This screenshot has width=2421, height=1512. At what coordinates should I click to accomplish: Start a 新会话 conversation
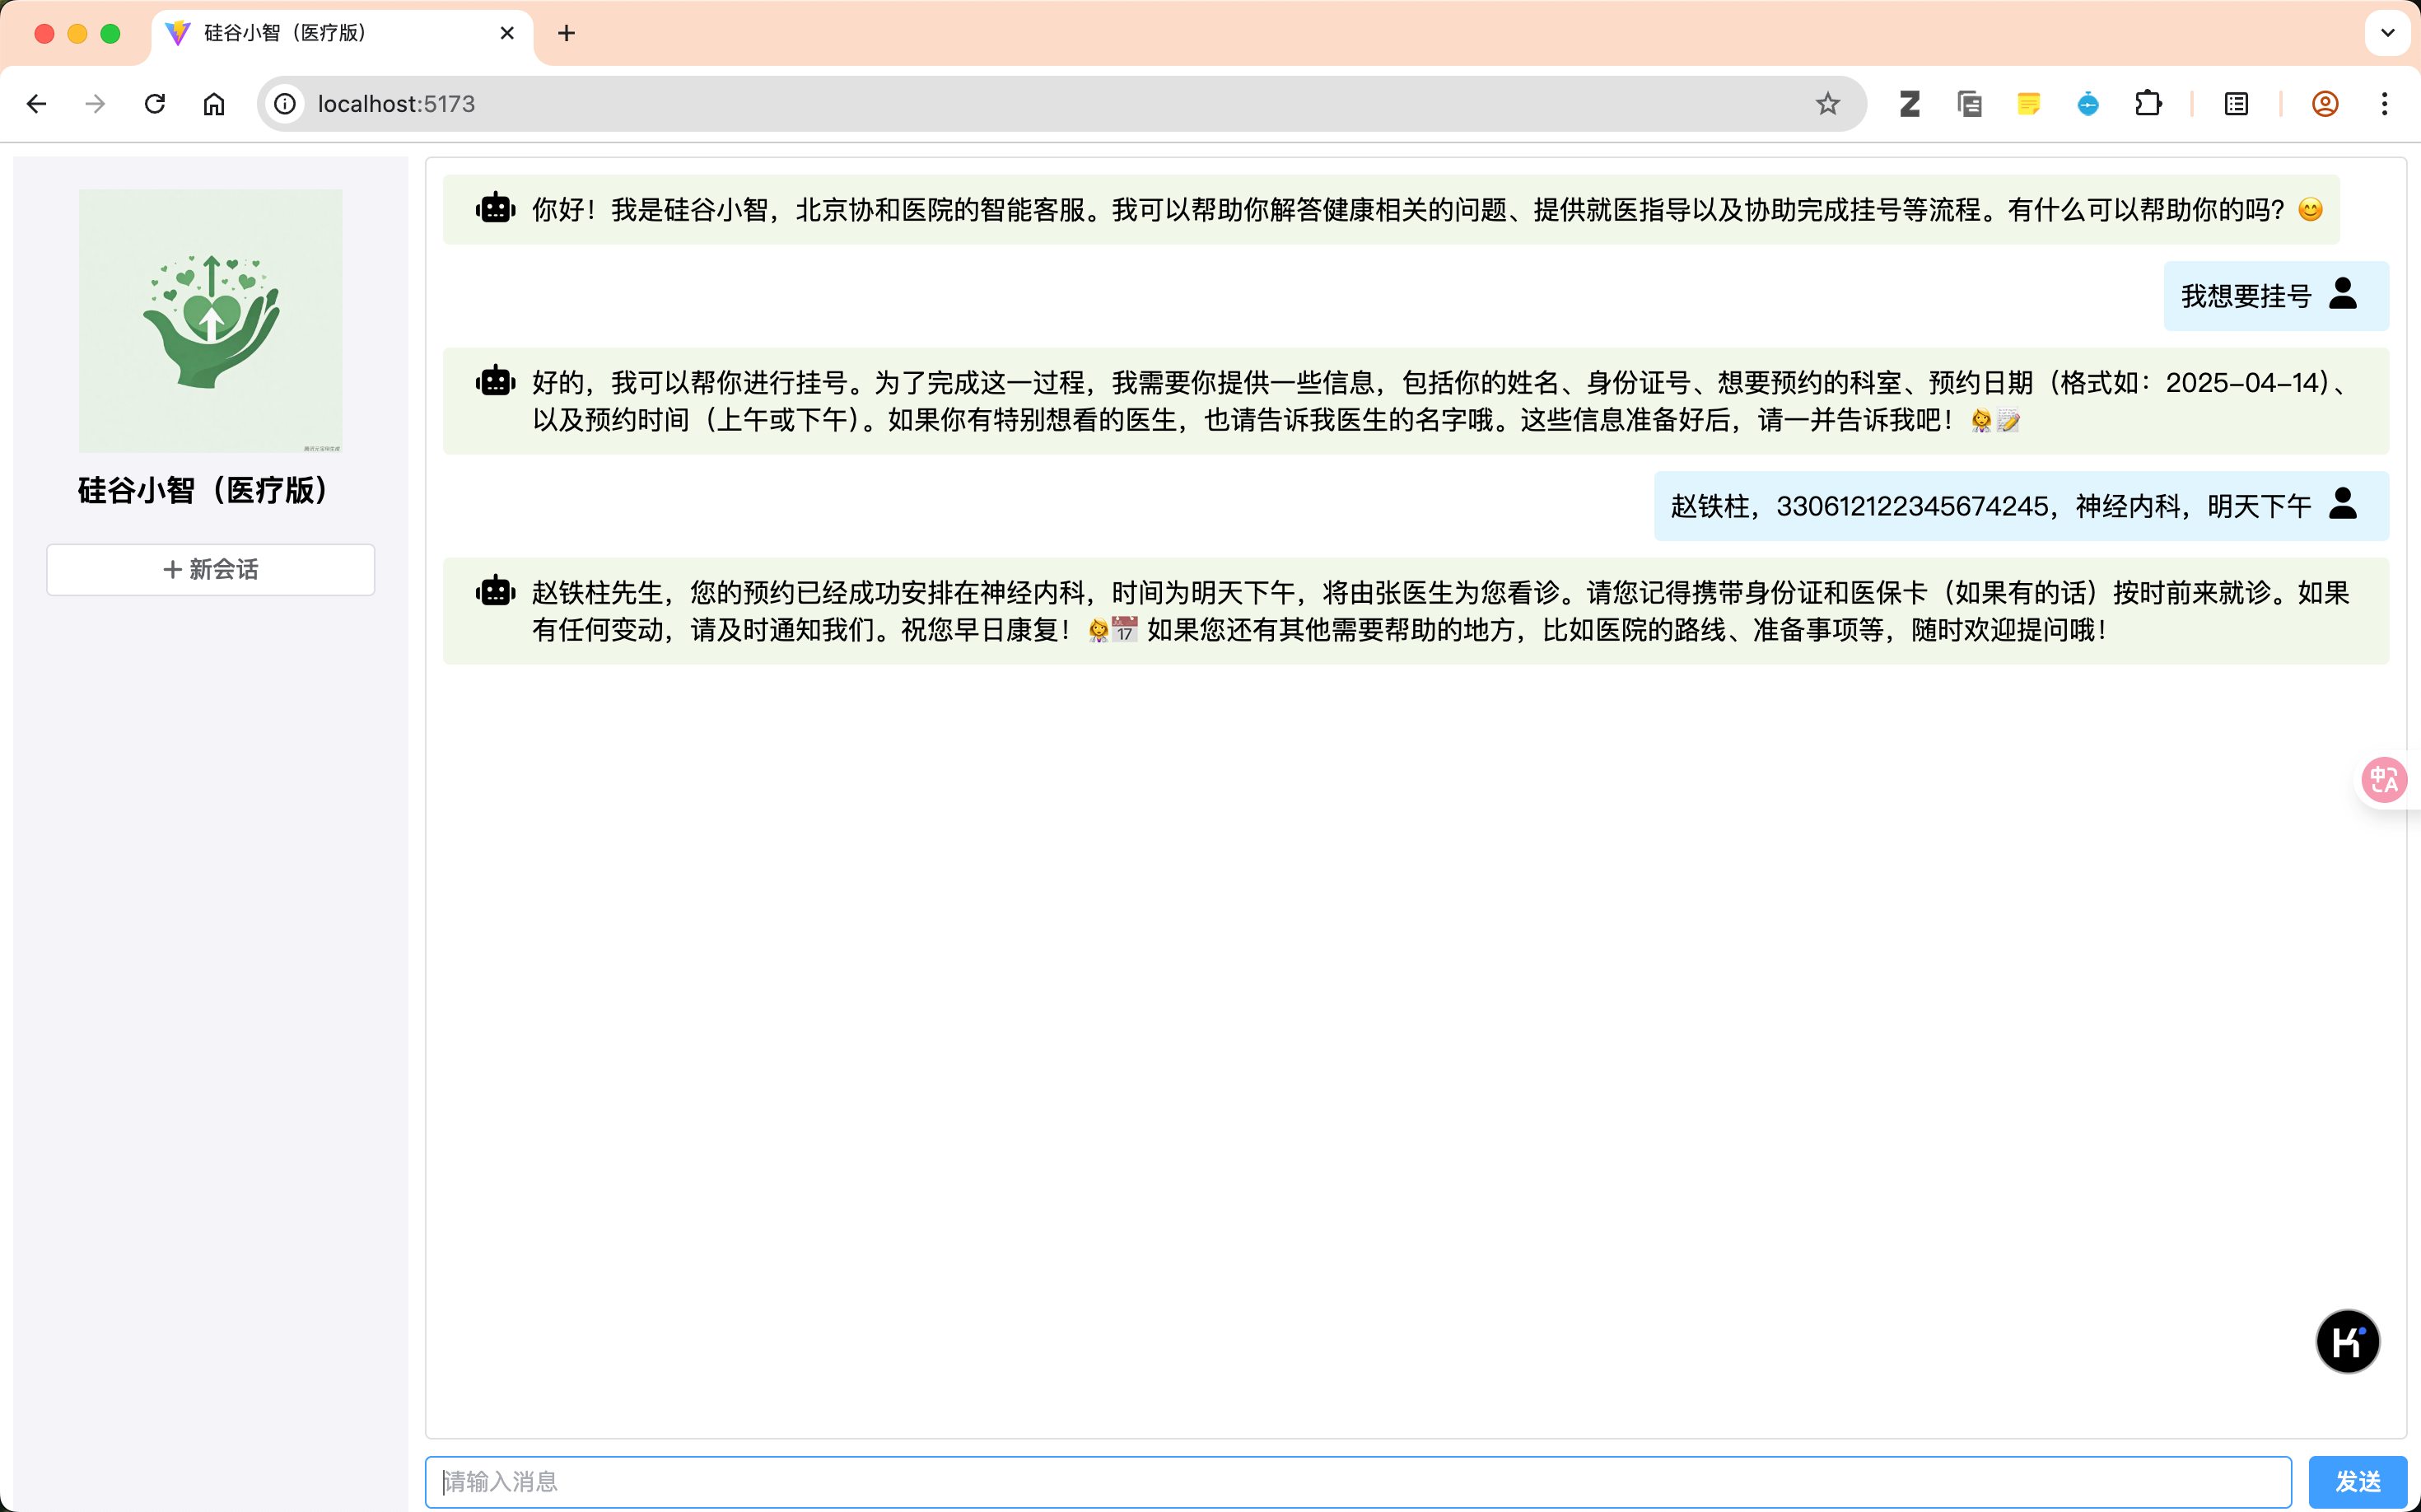coord(211,569)
